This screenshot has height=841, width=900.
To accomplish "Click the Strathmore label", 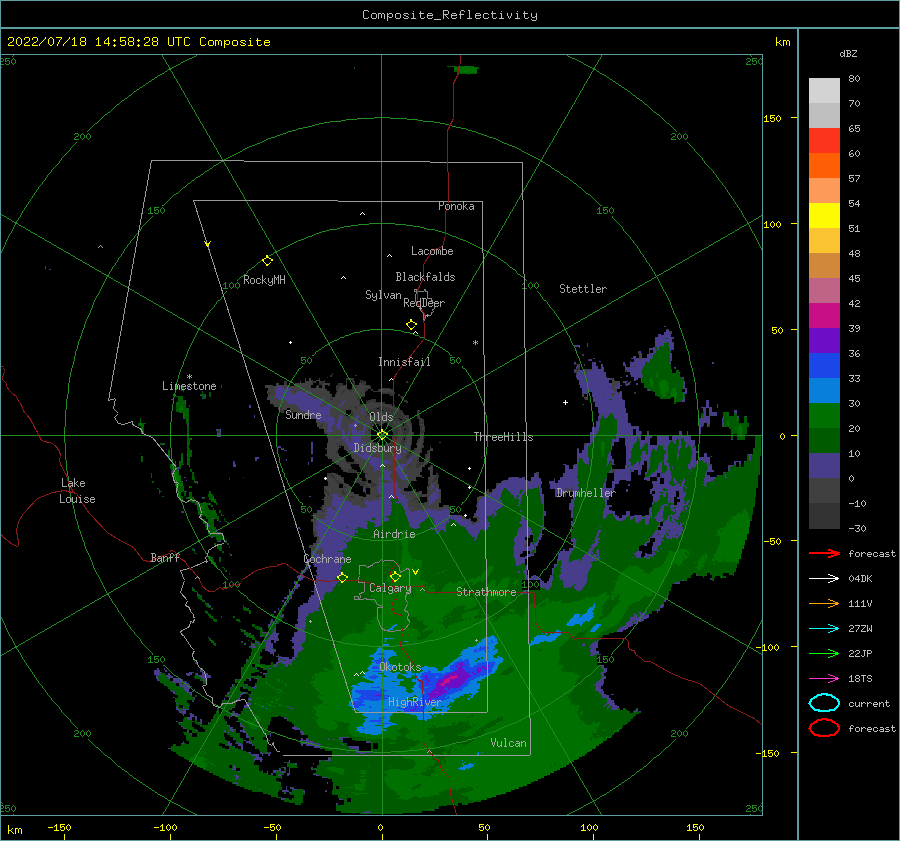I will point(486,592).
